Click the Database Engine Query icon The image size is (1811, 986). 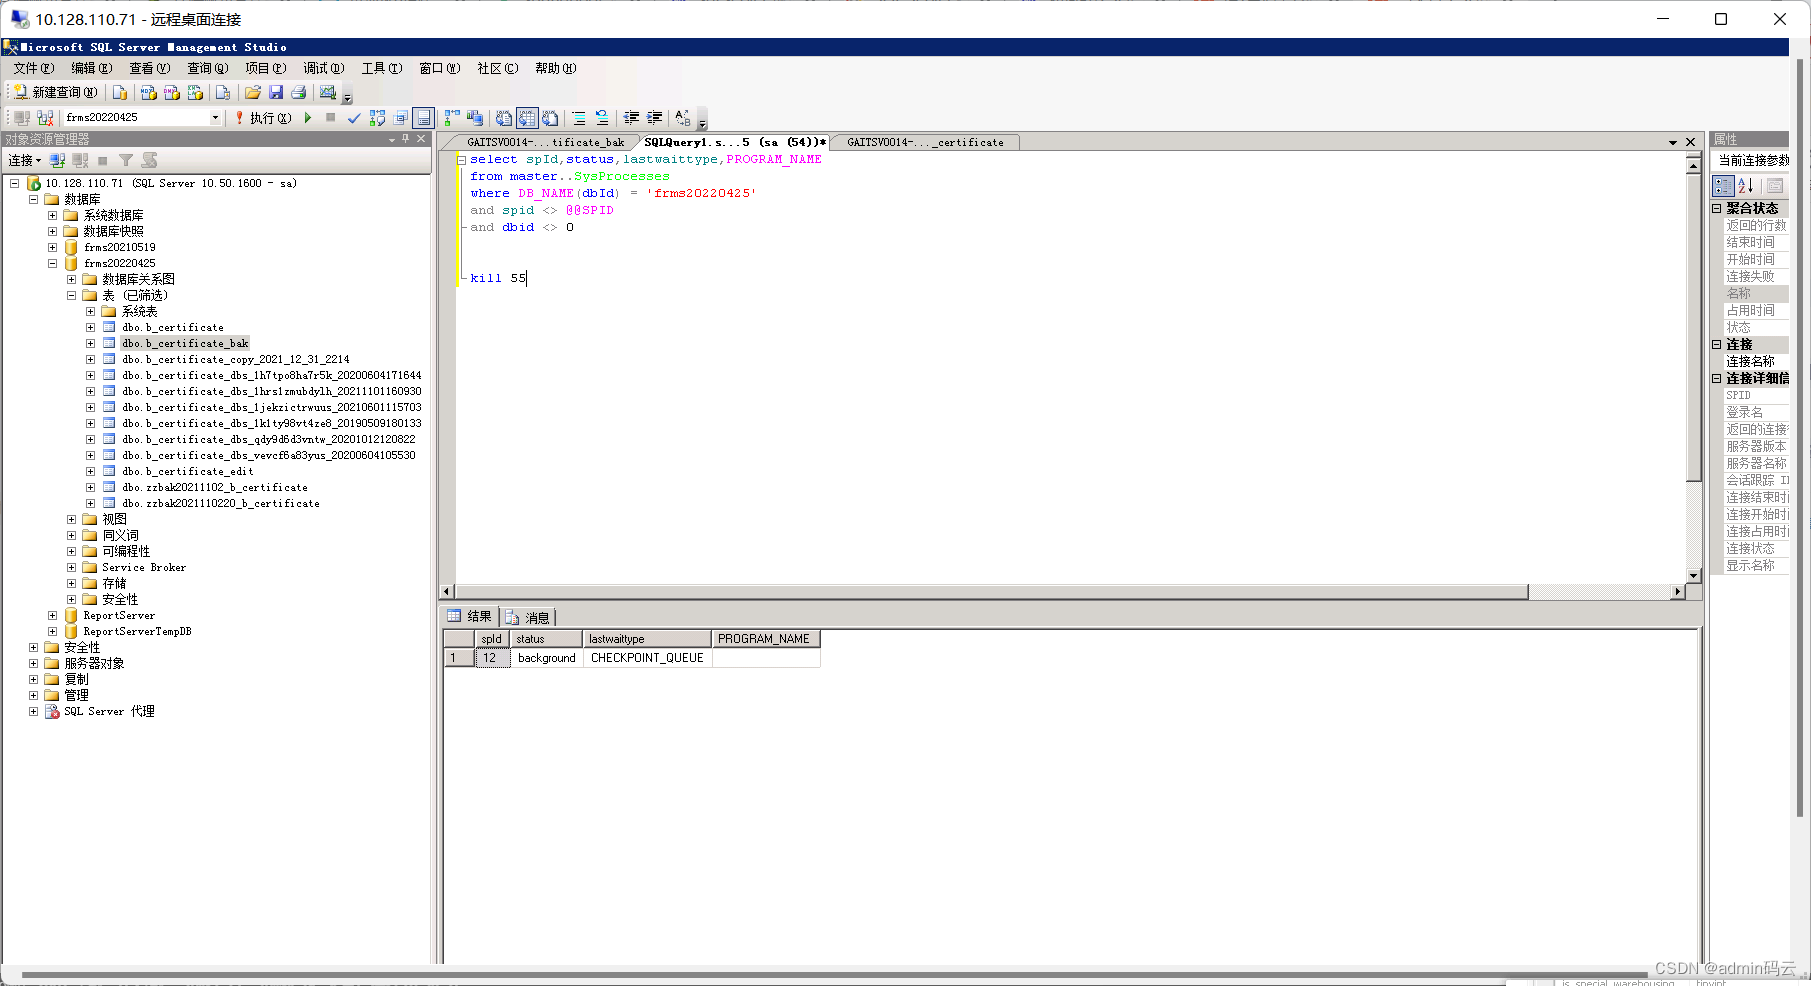pos(120,92)
